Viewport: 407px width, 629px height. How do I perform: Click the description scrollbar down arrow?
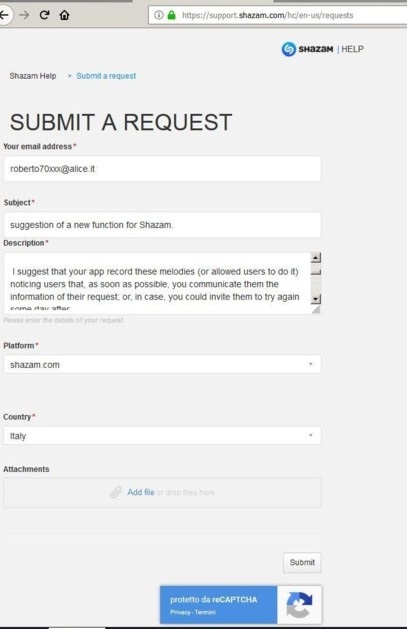coord(316,298)
